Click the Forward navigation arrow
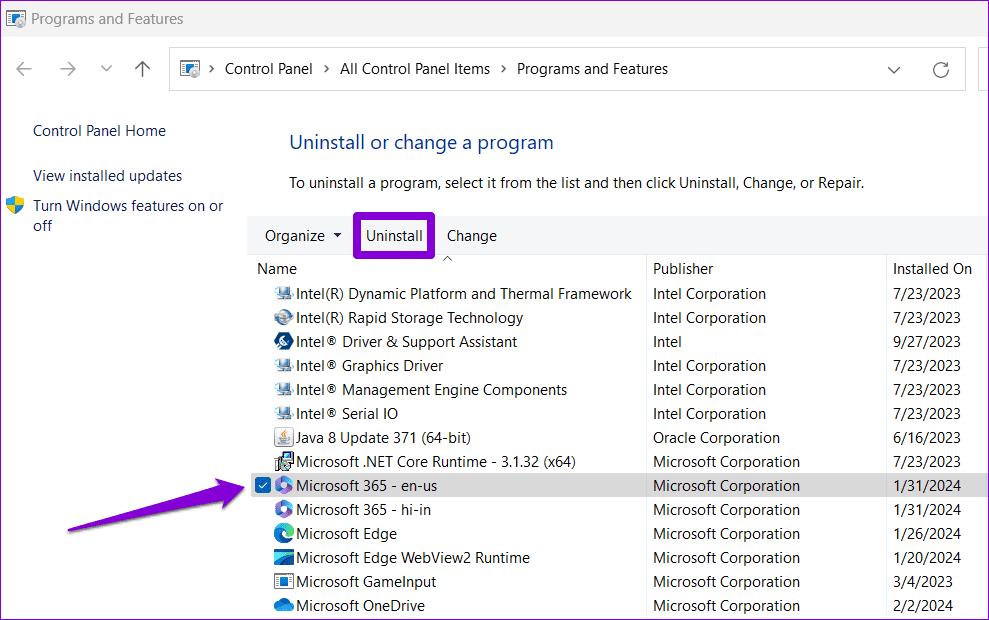Image resolution: width=989 pixels, height=620 pixels. pyautogui.click(x=67, y=69)
